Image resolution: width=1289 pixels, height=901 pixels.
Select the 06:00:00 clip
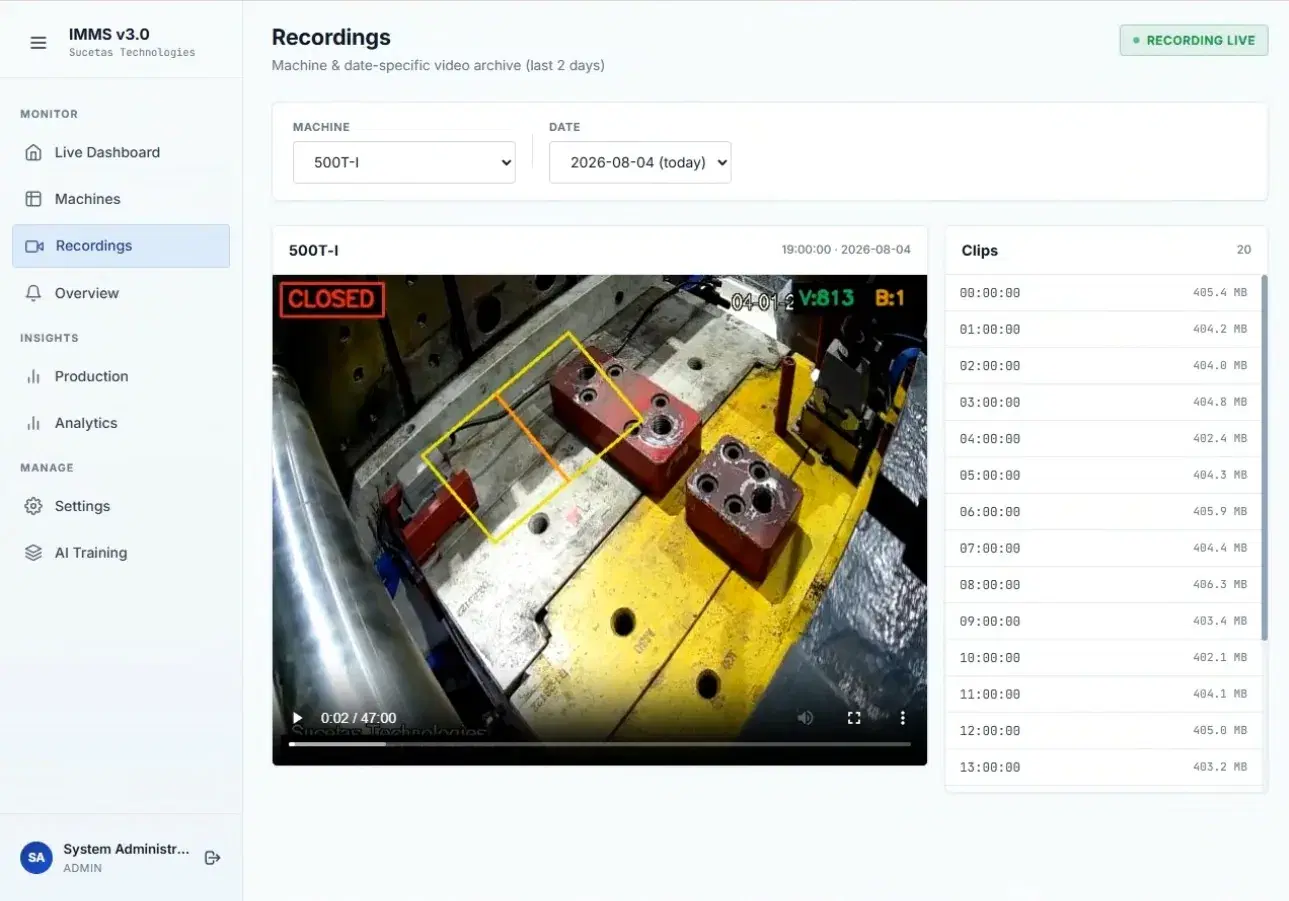coord(1103,512)
